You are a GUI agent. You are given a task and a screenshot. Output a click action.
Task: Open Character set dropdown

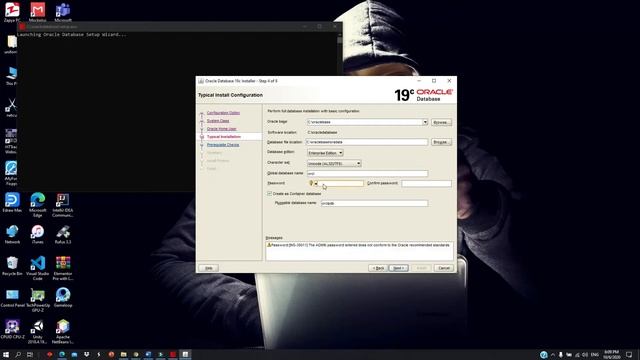coord(334,164)
